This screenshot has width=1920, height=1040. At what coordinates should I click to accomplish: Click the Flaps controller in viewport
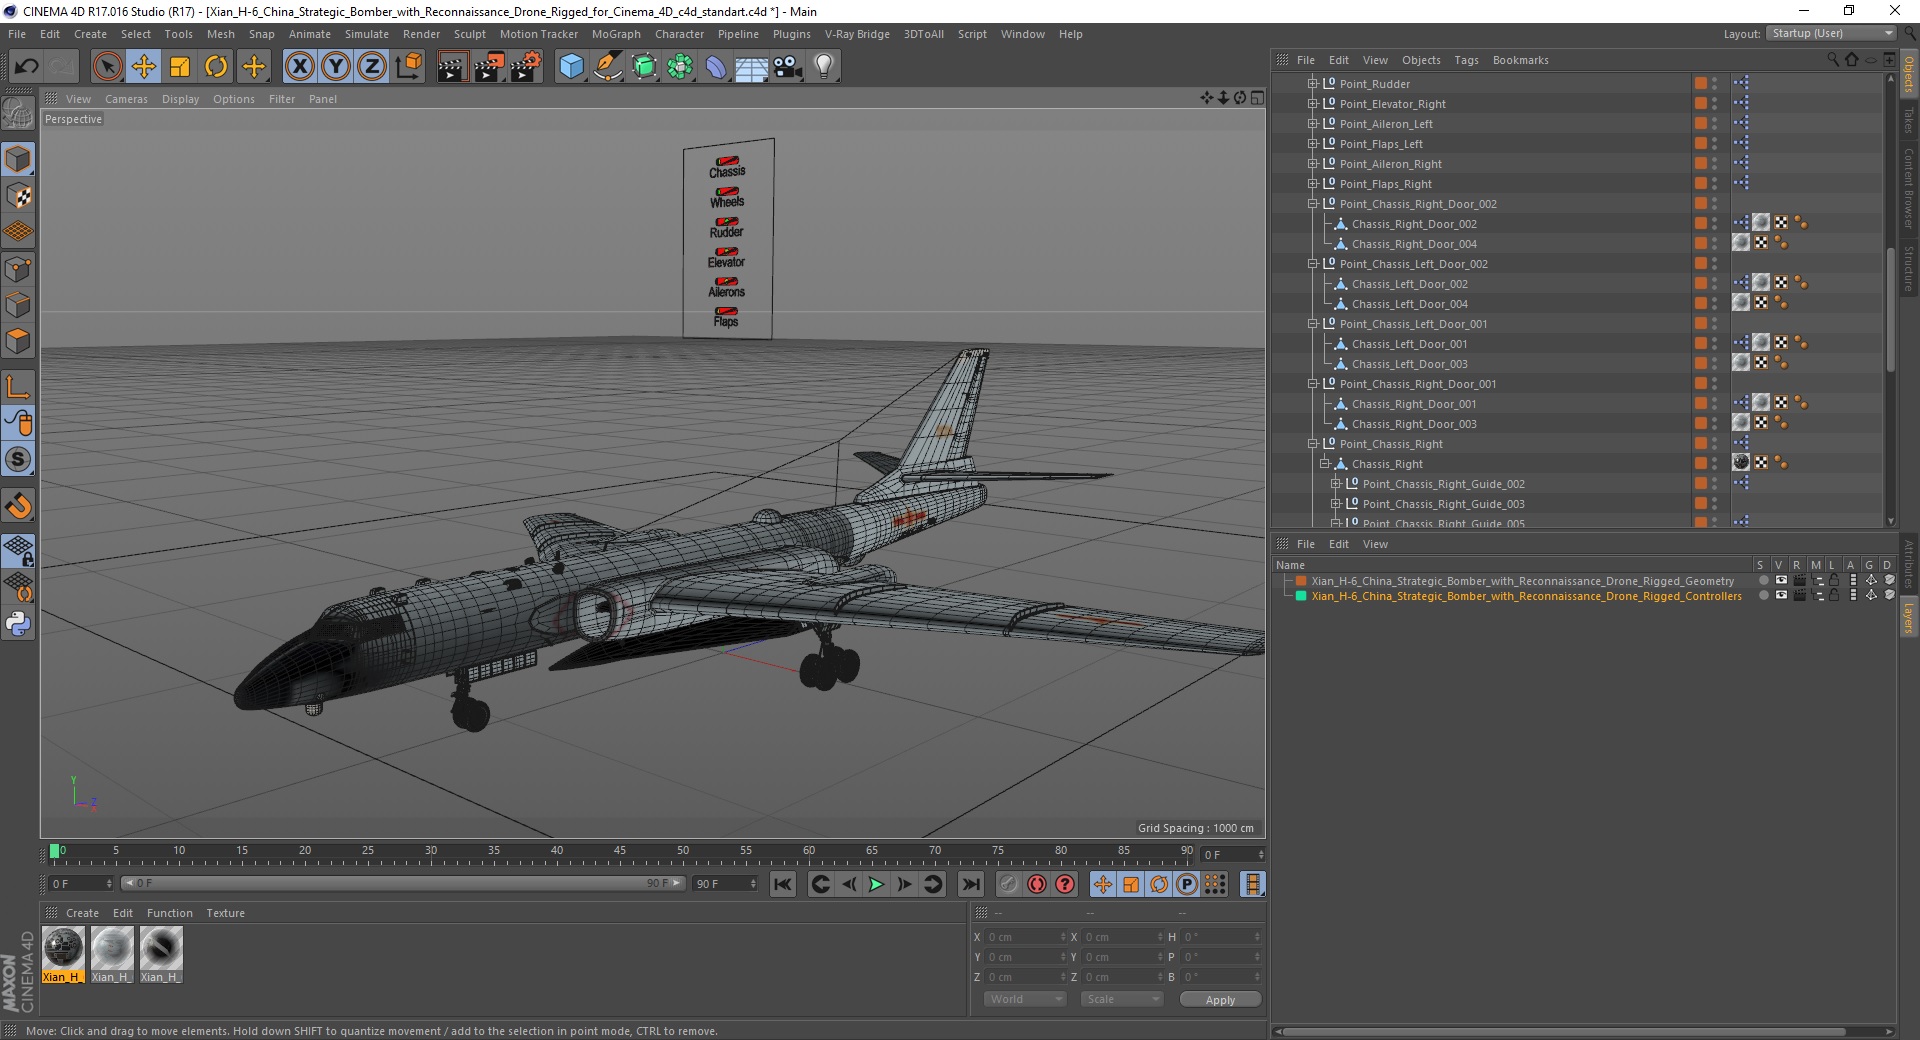coord(726,317)
